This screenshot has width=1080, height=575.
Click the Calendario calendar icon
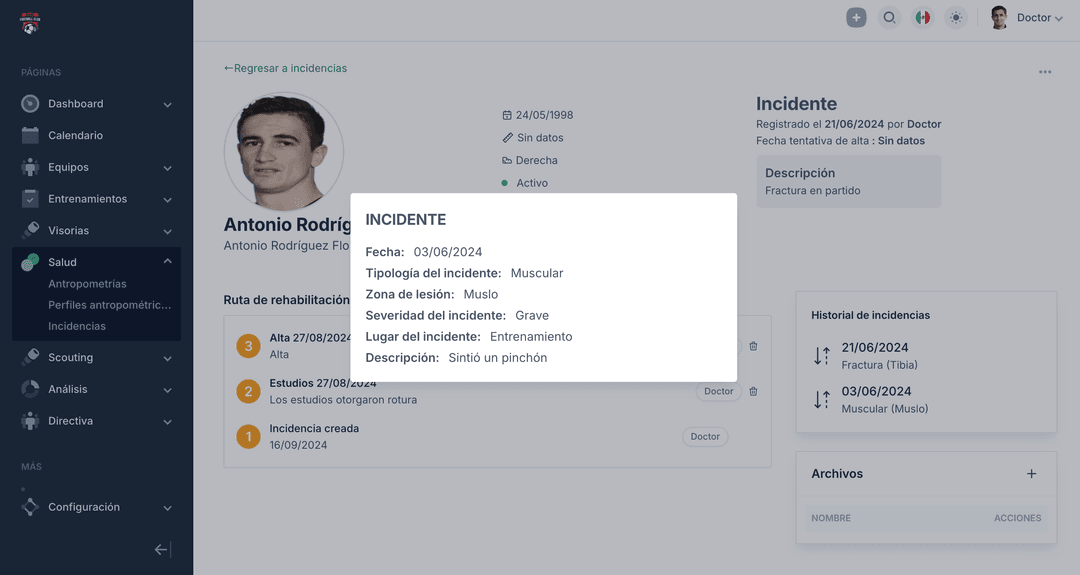[30, 136]
